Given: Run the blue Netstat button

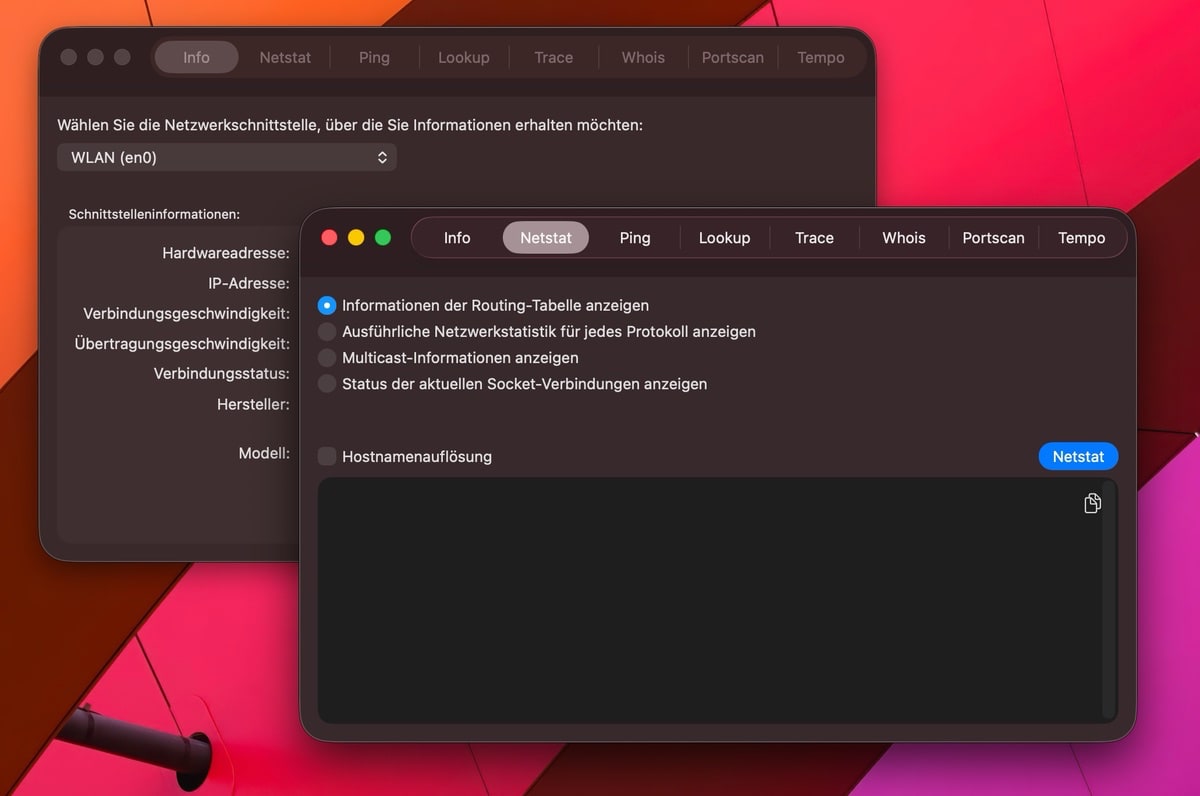Looking at the screenshot, I should tap(1078, 456).
